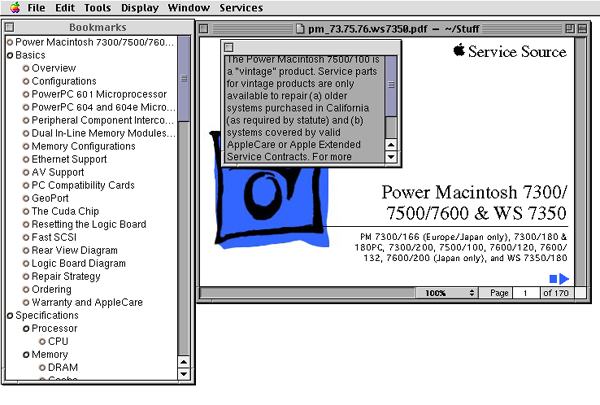Image resolution: width=600 pixels, height=405 pixels.
Task: Open the 100% zoom dropdown
Action: (x=446, y=293)
